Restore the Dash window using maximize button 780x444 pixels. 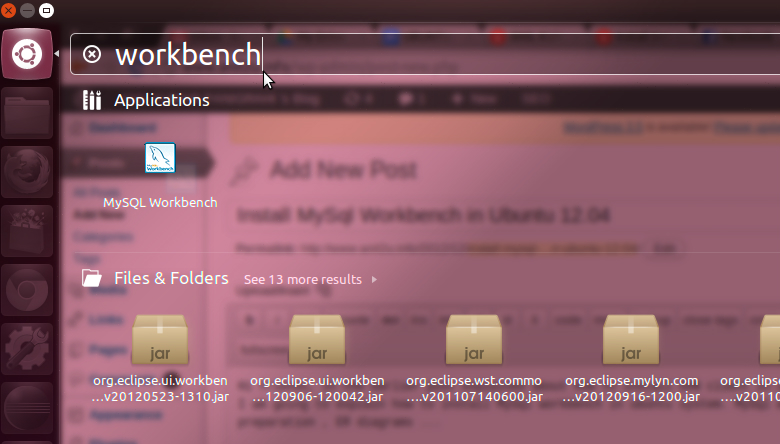click(46, 10)
